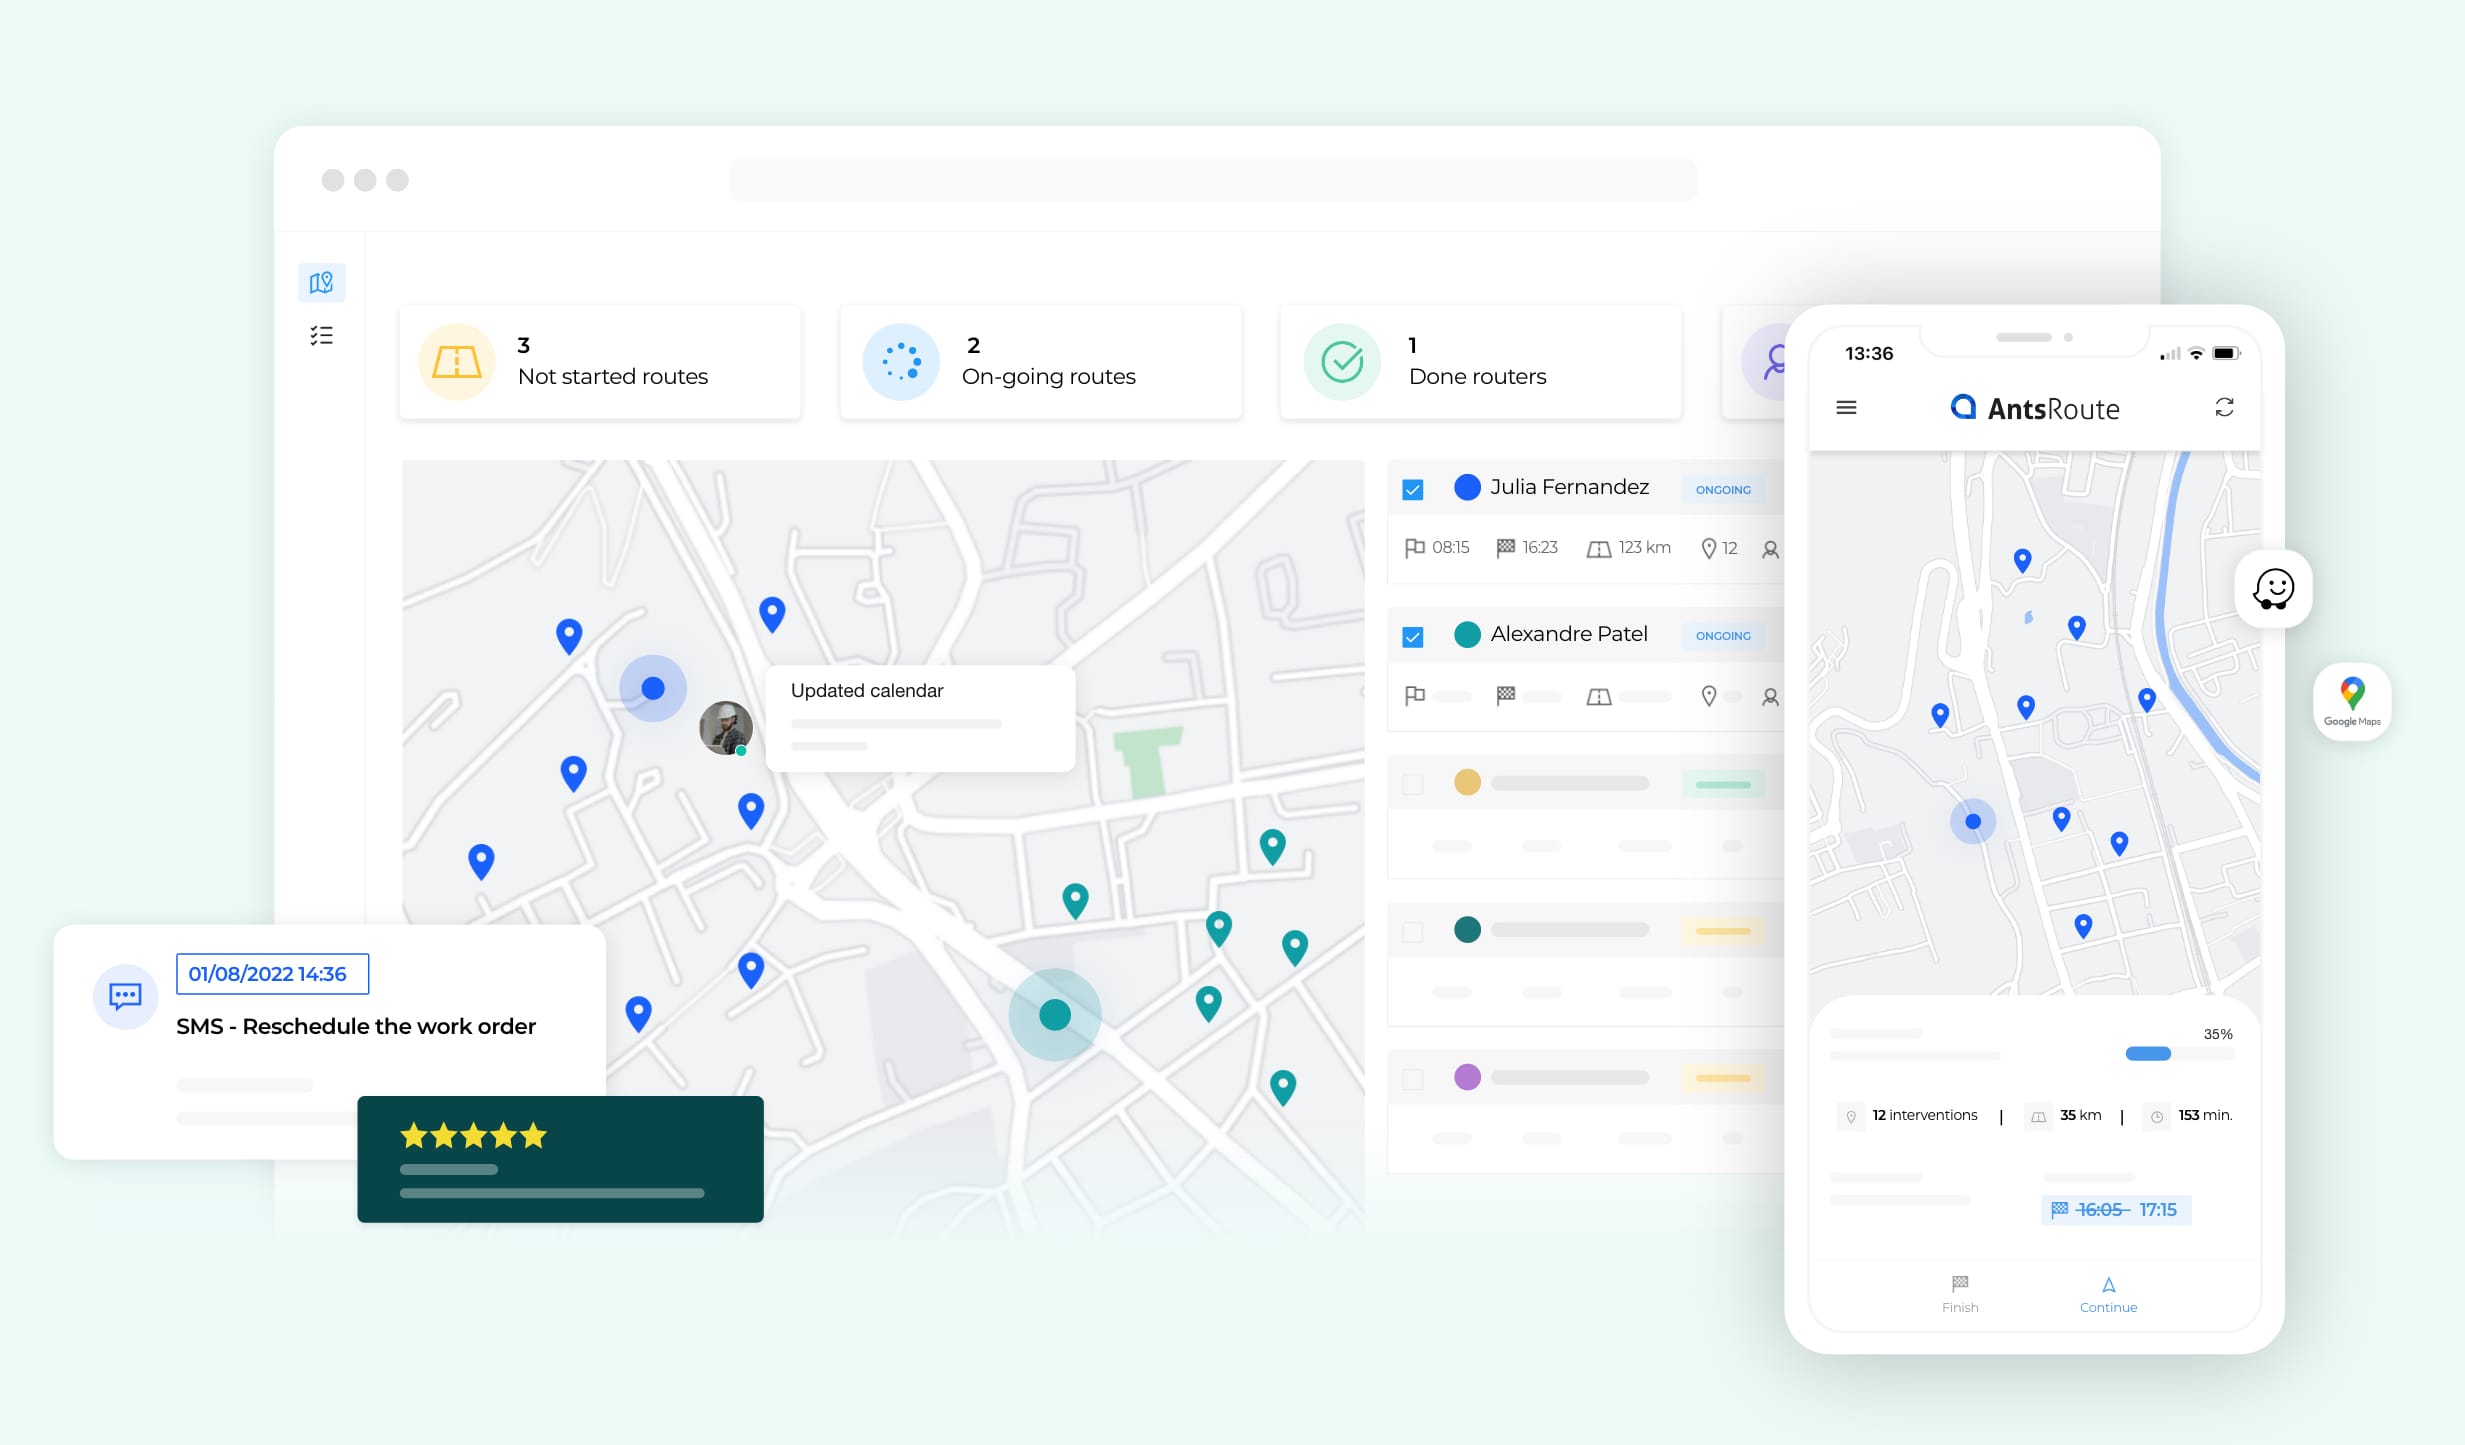This screenshot has width=2465, height=1445.
Task: Open the On-going routes card
Action: [x=1041, y=362]
